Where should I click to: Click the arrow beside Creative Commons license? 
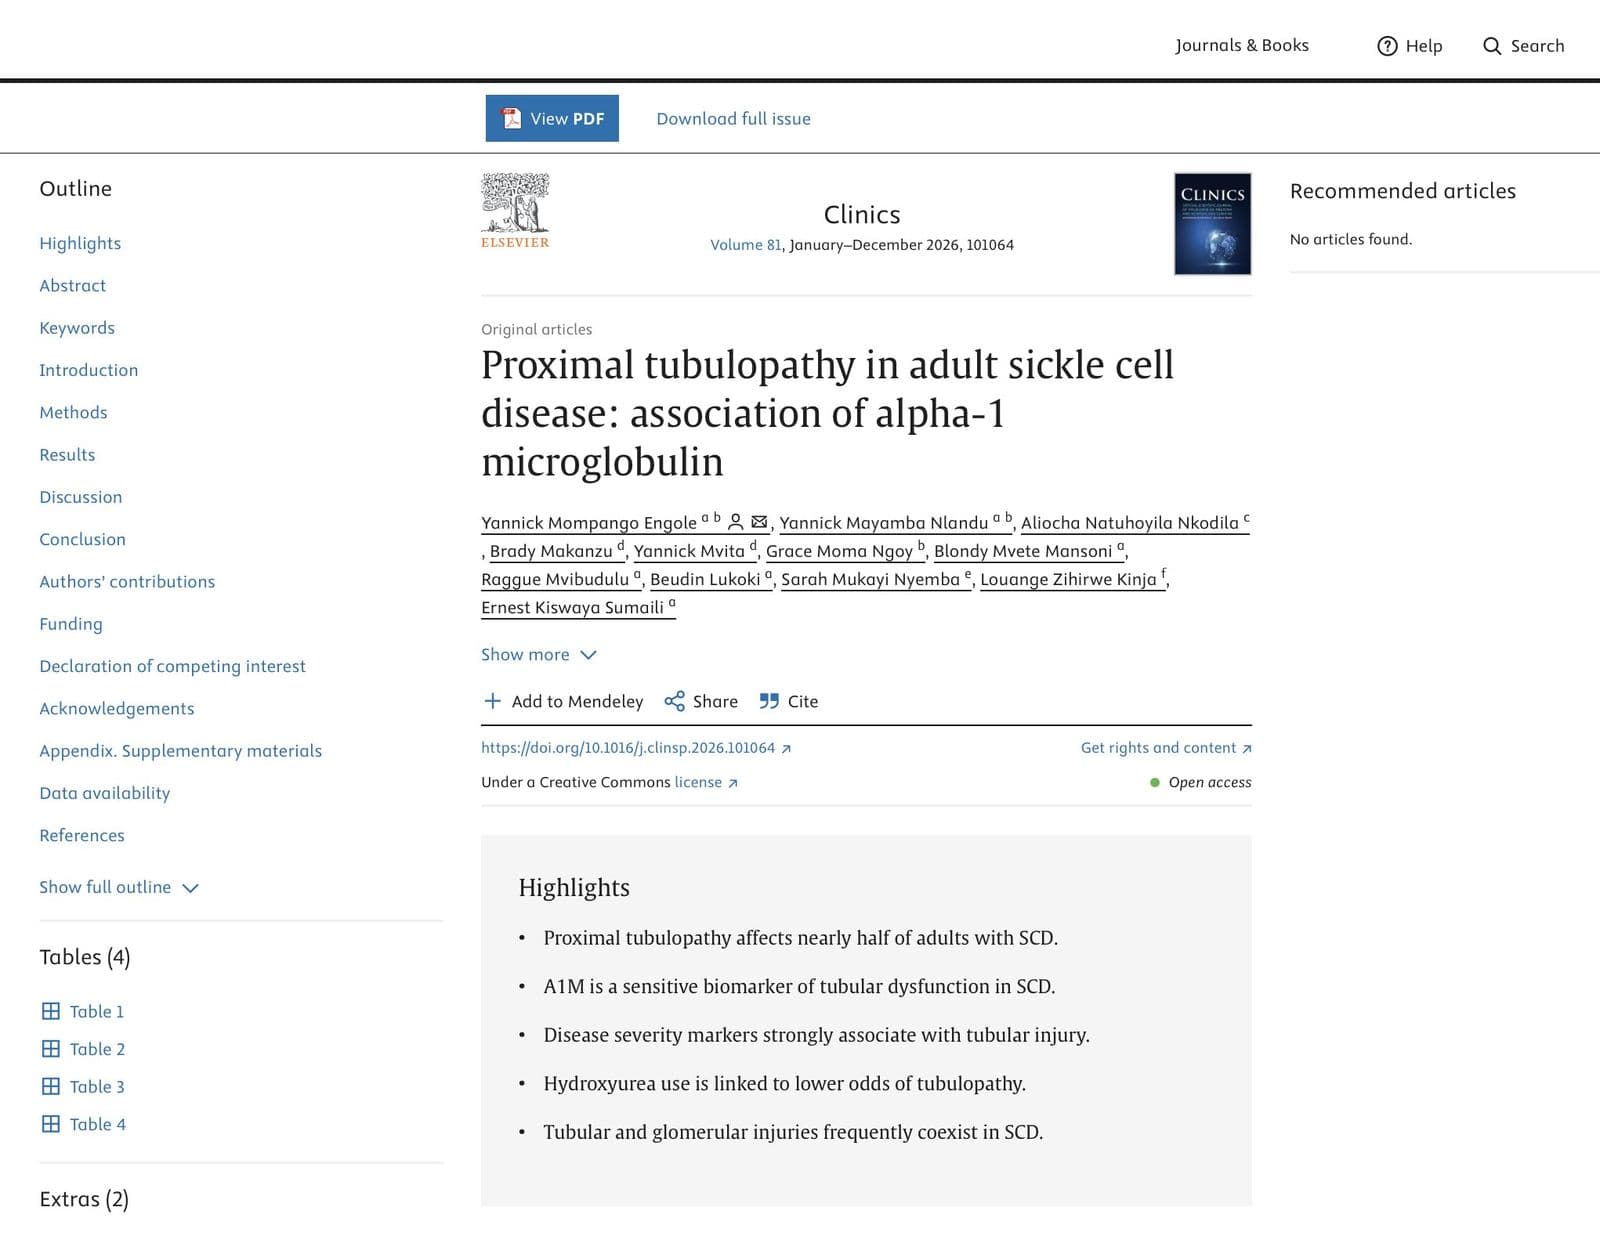733,783
